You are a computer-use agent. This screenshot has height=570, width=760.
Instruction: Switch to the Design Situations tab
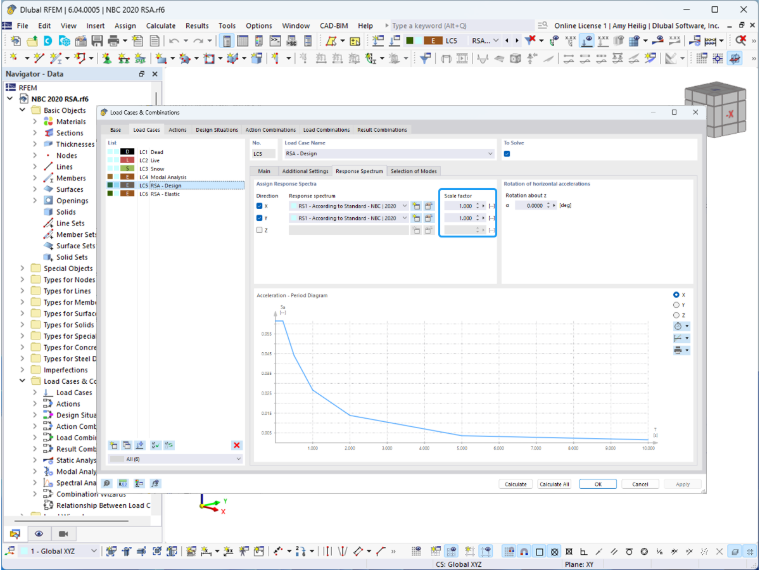coord(217,130)
